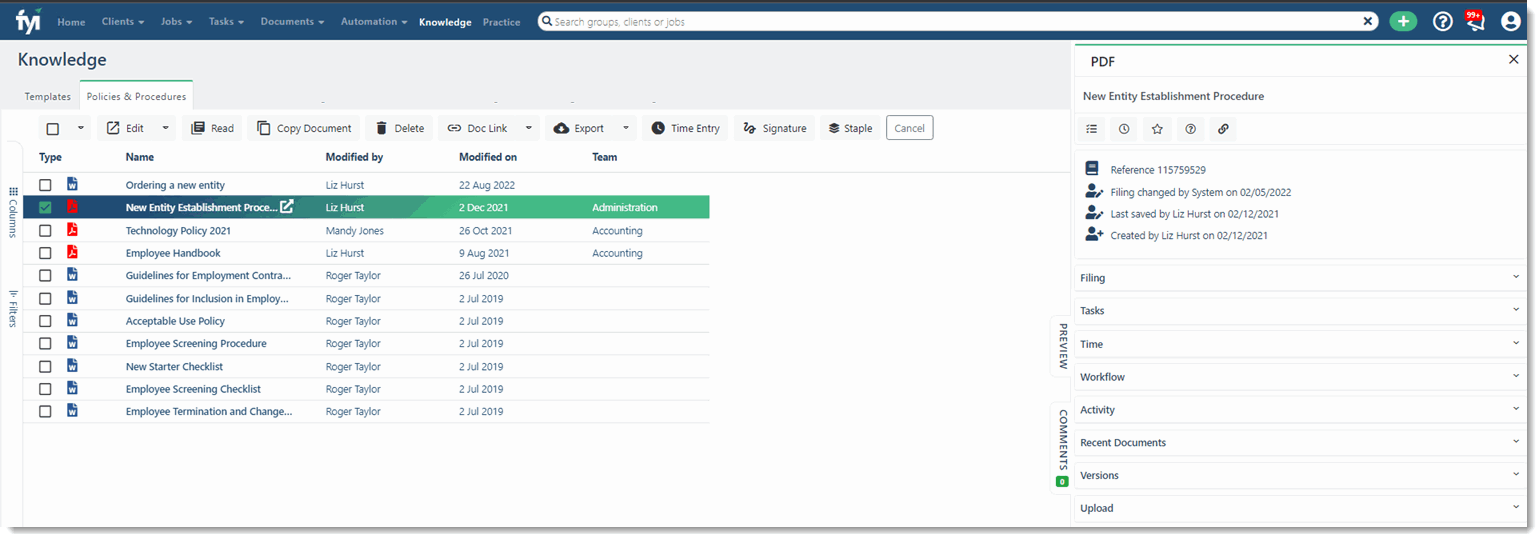This screenshot has width=1536, height=534.
Task: Click the Time Entry button
Action: click(x=686, y=128)
